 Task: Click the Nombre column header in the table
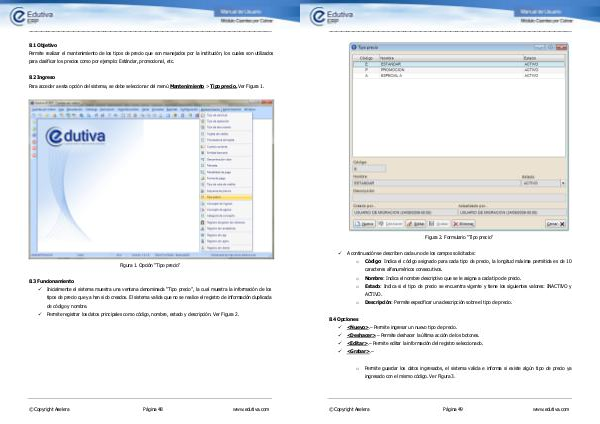point(386,58)
